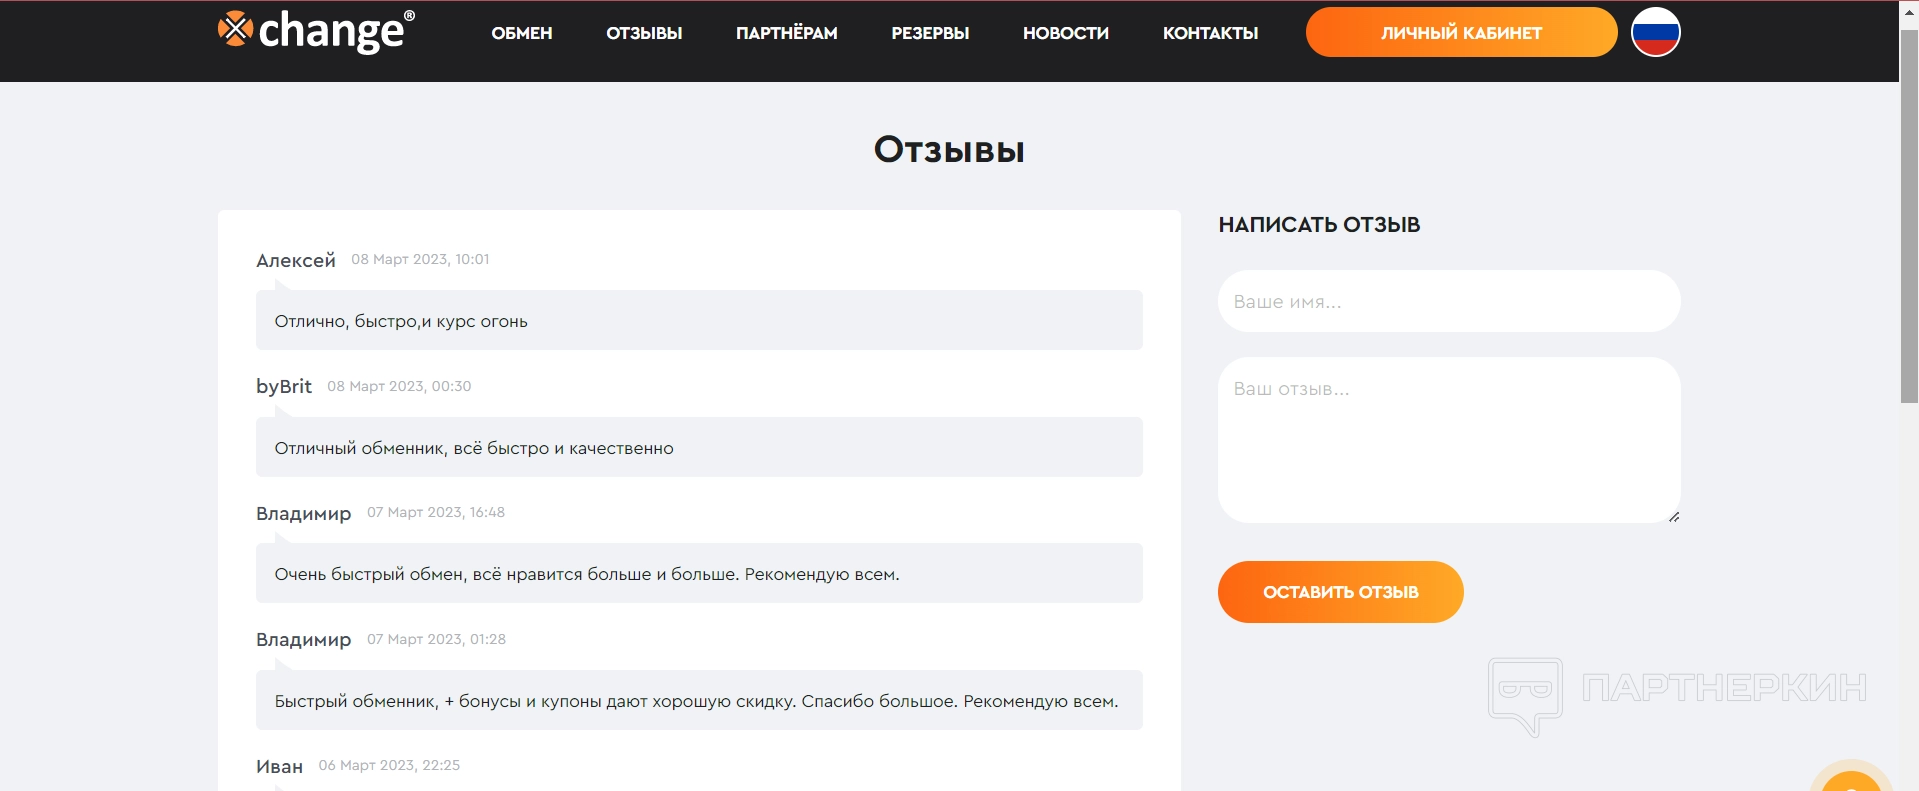Click the author name Иван

click(x=279, y=766)
